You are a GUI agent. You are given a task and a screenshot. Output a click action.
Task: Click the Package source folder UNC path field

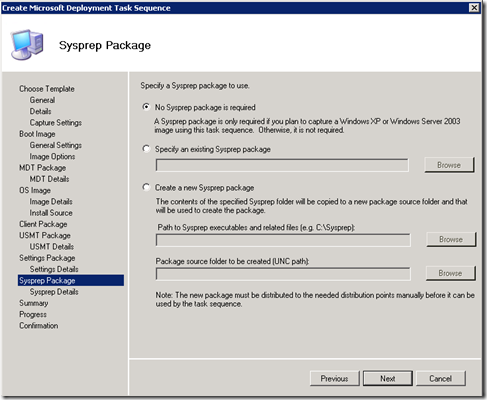283,274
